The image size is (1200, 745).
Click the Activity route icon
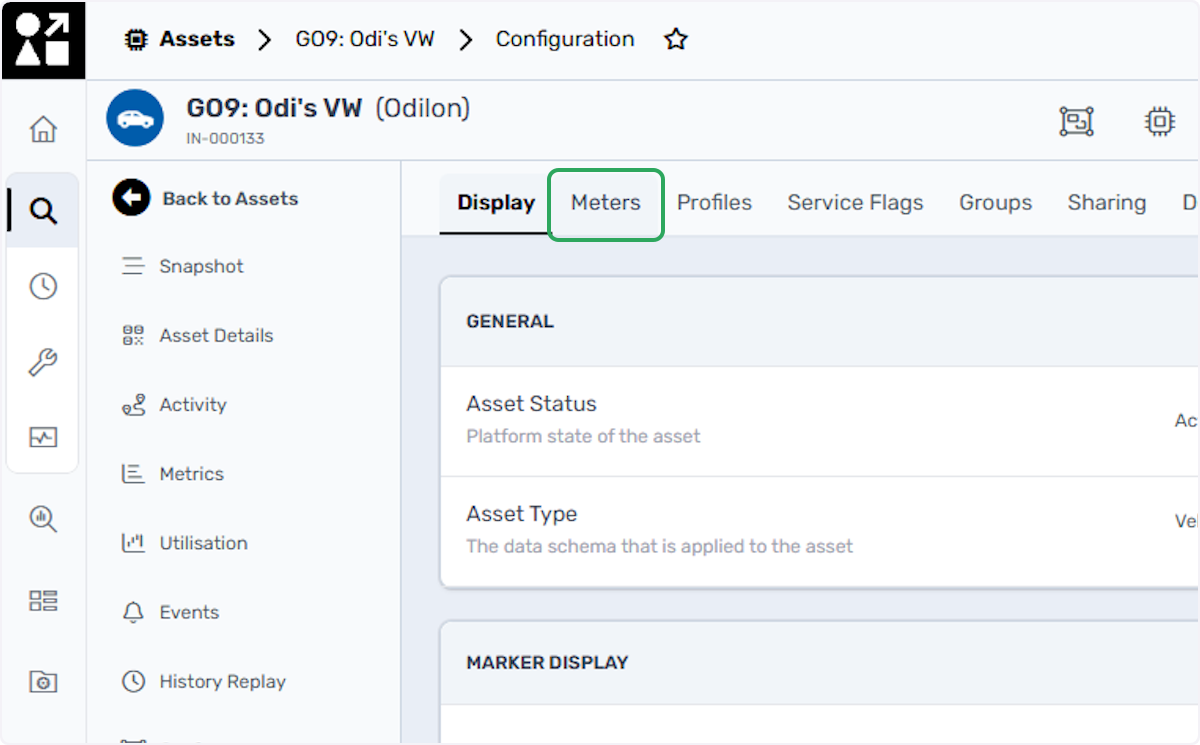click(133, 405)
